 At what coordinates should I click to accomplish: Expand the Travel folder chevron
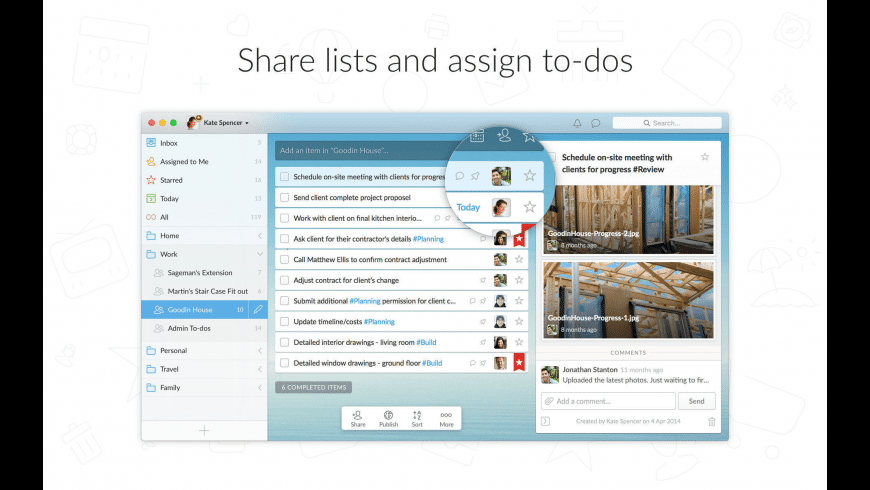[x=259, y=369]
